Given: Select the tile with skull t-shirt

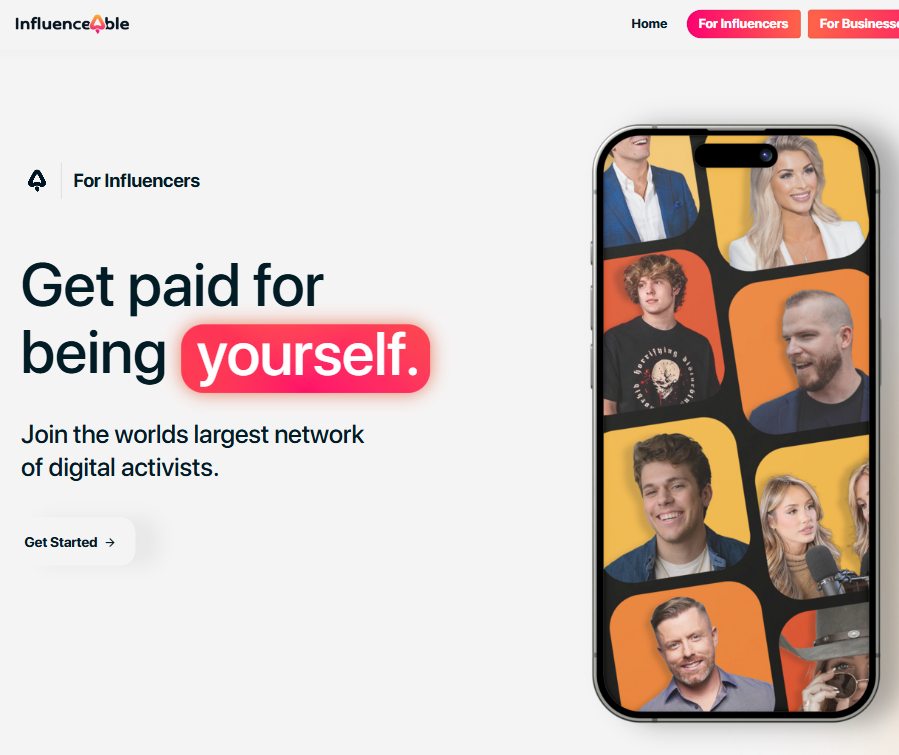Looking at the screenshot, I should point(662,334).
